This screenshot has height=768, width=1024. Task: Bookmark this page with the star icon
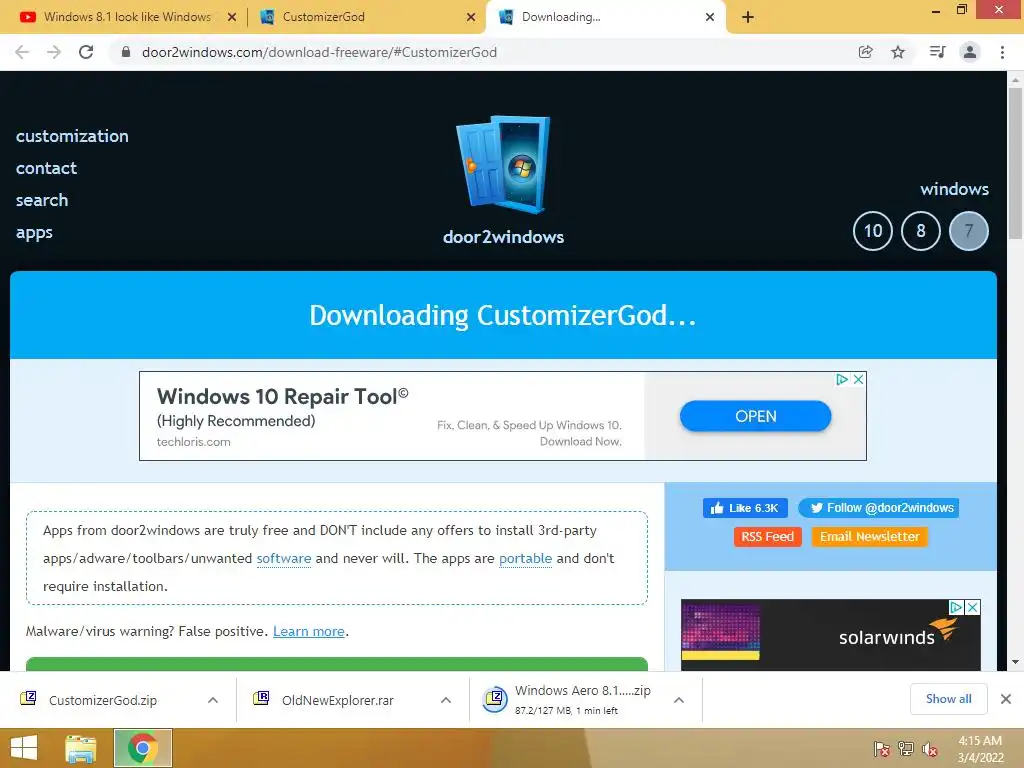tap(898, 52)
